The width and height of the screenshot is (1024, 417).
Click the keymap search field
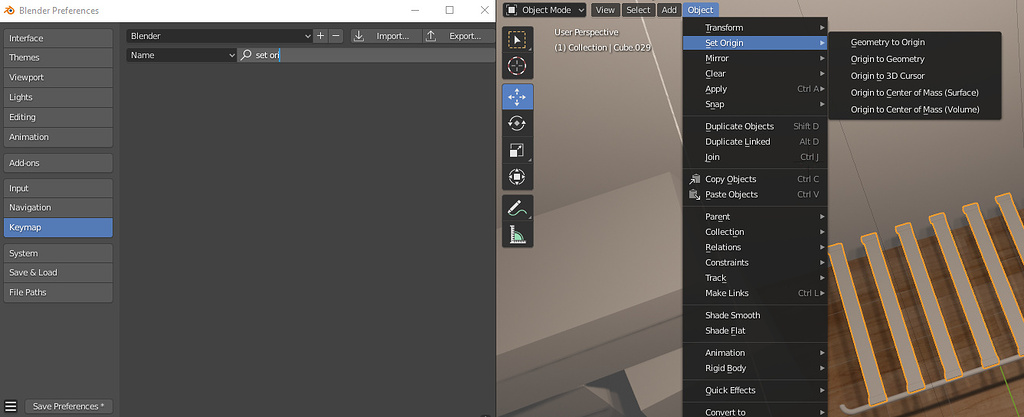(366, 55)
